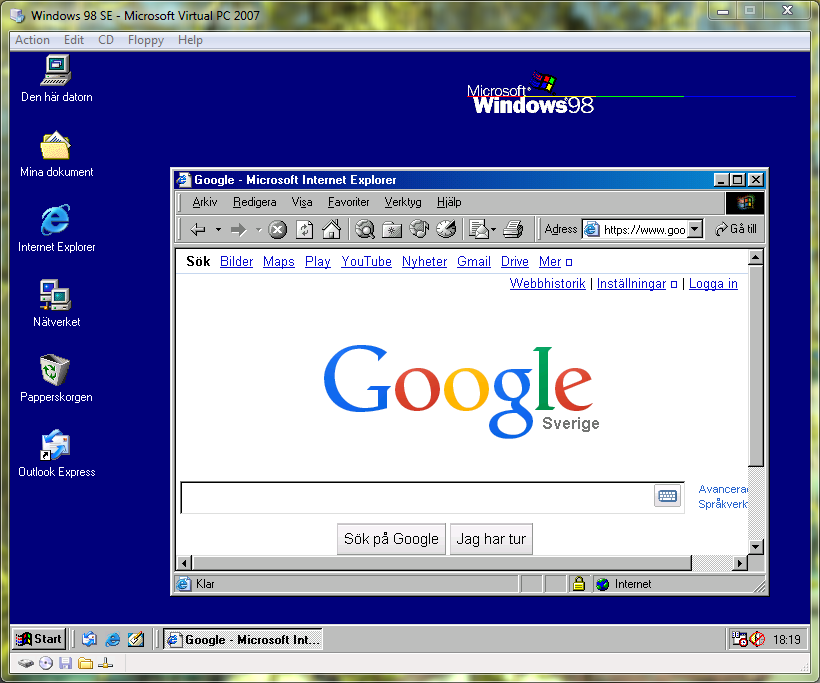Click the Jag har tur button
Image resolution: width=820 pixels, height=683 pixels.
tap(491, 539)
